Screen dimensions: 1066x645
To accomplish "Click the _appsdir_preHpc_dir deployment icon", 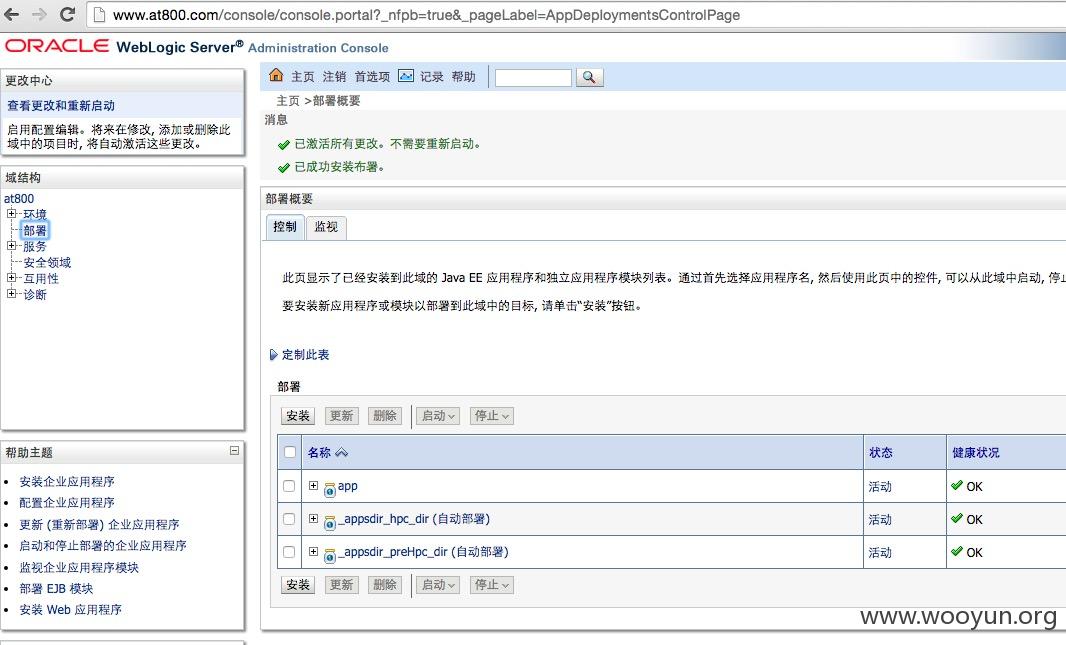I will click(330, 555).
